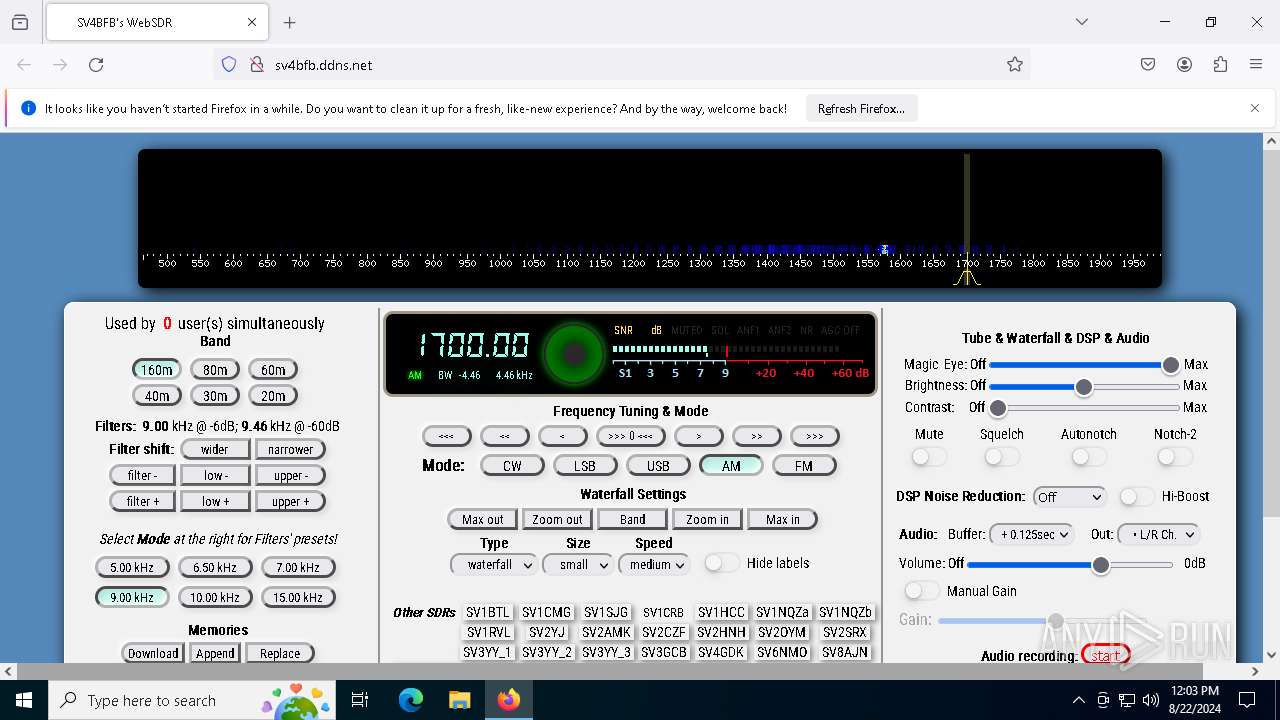The image size is (1280, 720).
Task: Zoom in the waterfall
Action: 707,520
